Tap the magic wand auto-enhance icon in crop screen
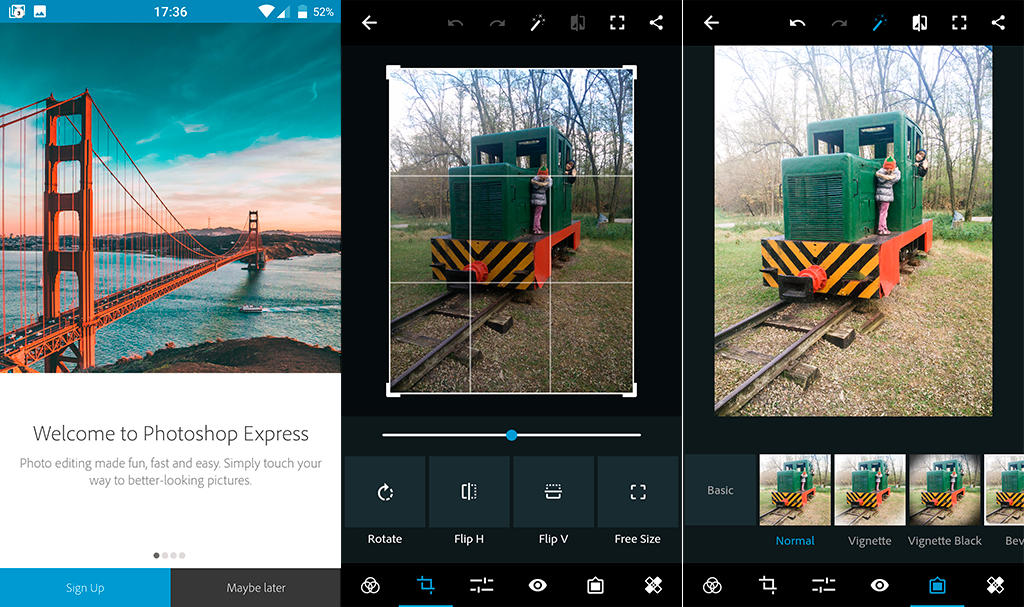This screenshot has height=607, width=1024. pos(537,23)
